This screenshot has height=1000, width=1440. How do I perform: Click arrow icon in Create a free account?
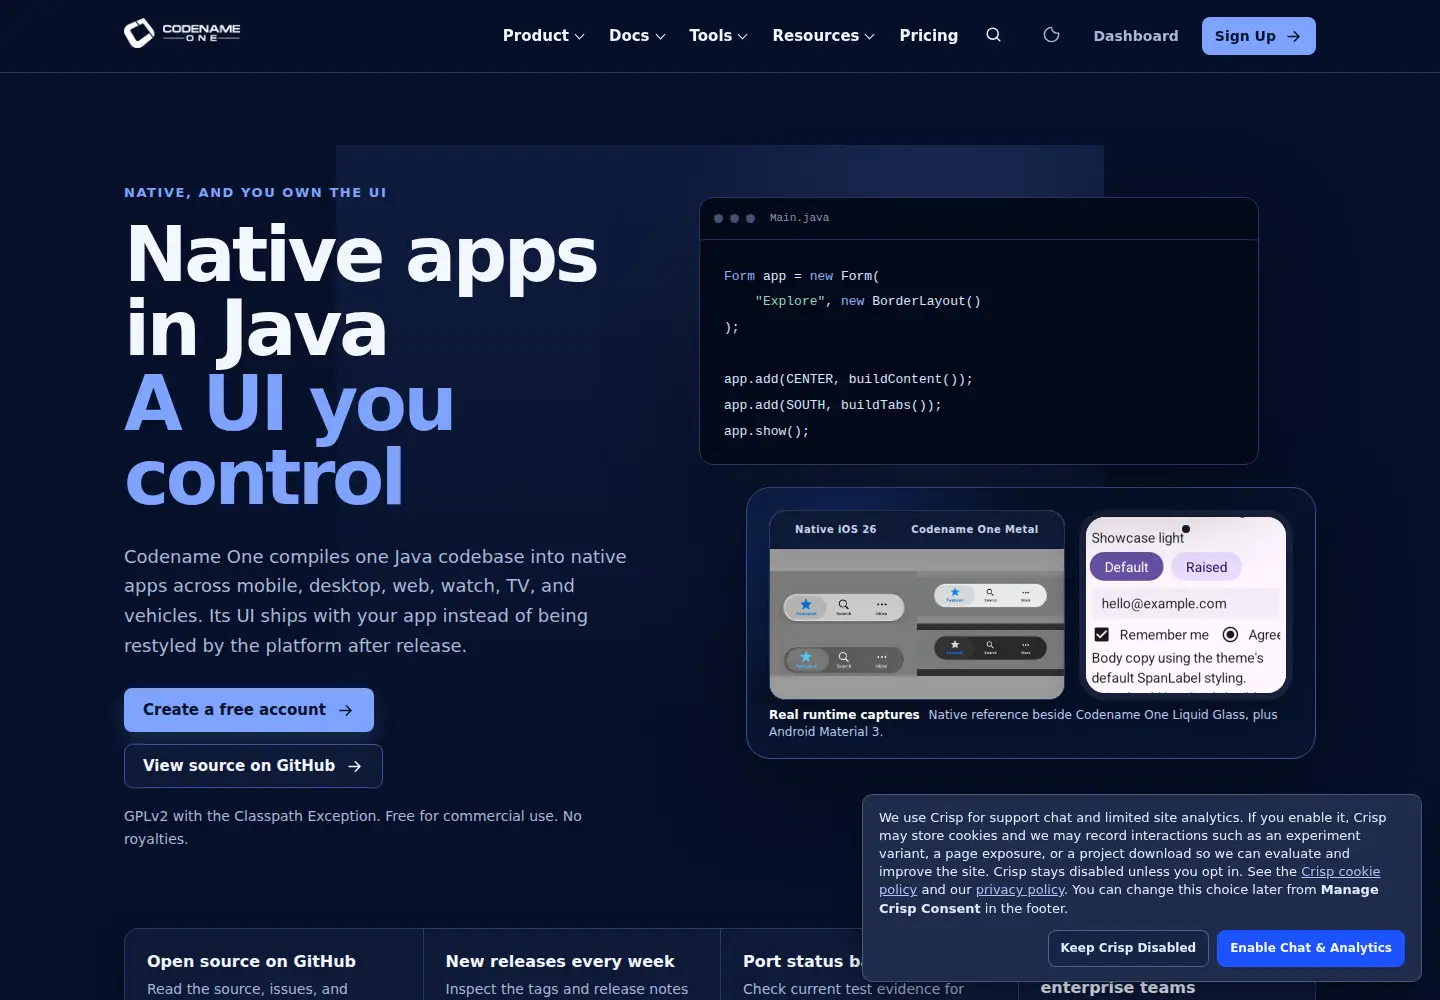tap(346, 710)
